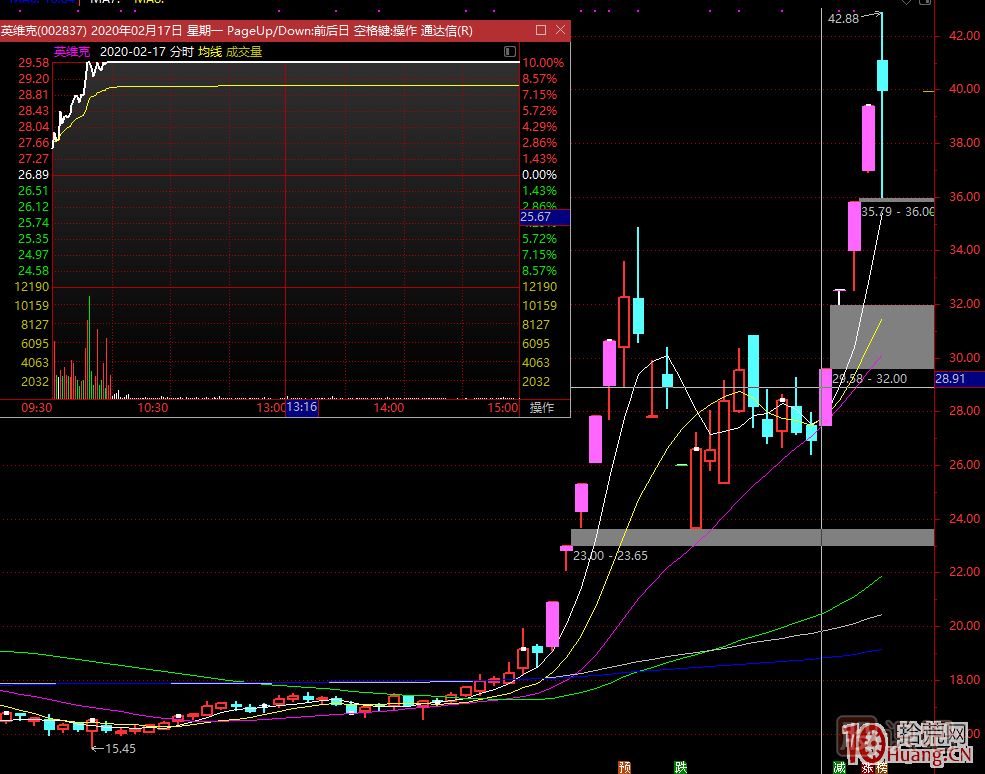Screen dimensions: 985x774
Task: Click the 预 event marker icon
Action: 625,767
